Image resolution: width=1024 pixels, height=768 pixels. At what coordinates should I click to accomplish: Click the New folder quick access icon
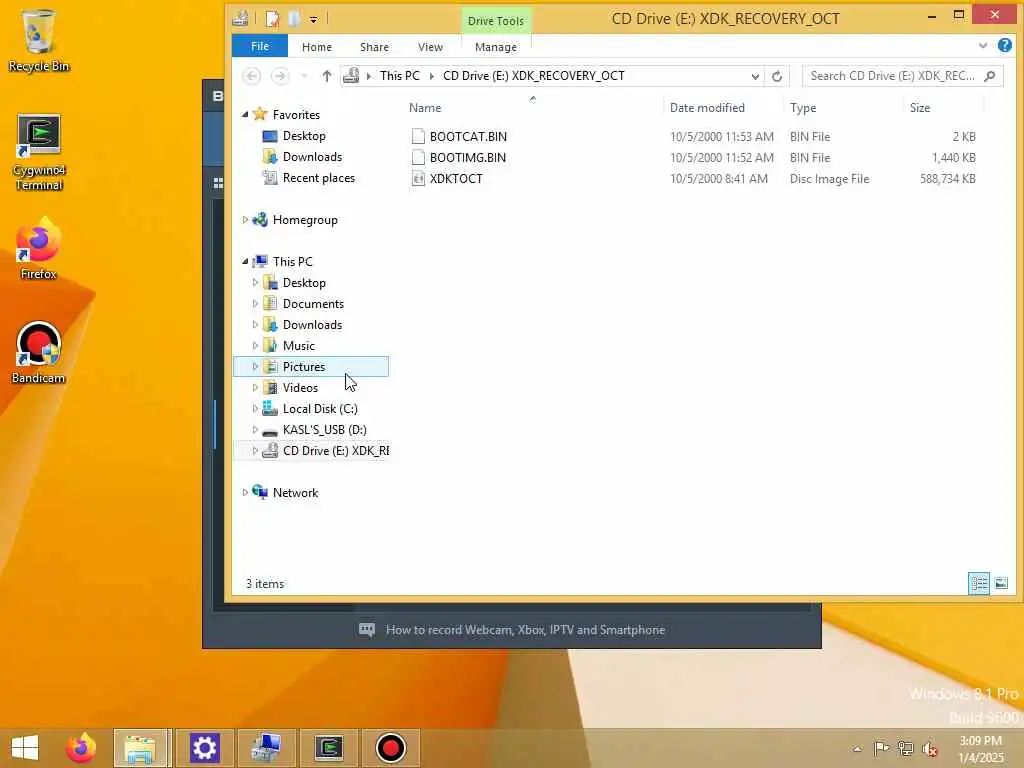[294, 19]
